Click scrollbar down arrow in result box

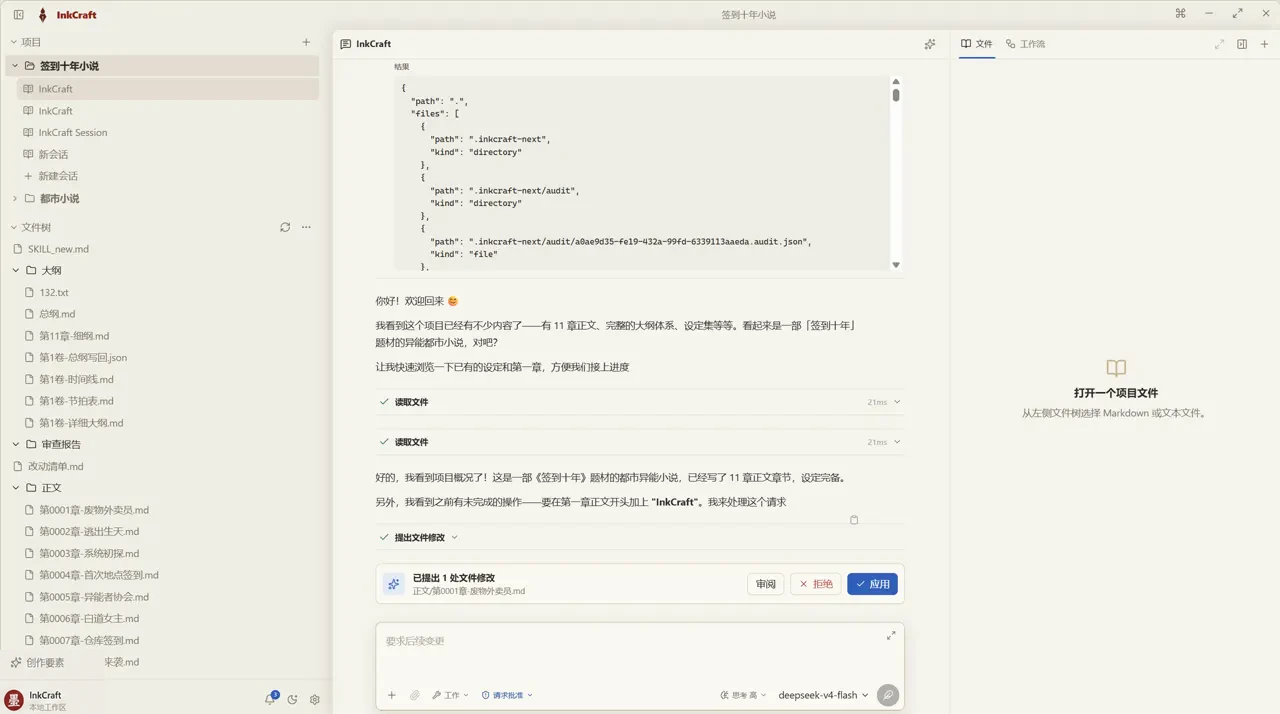pyautogui.click(x=896, y=265)
